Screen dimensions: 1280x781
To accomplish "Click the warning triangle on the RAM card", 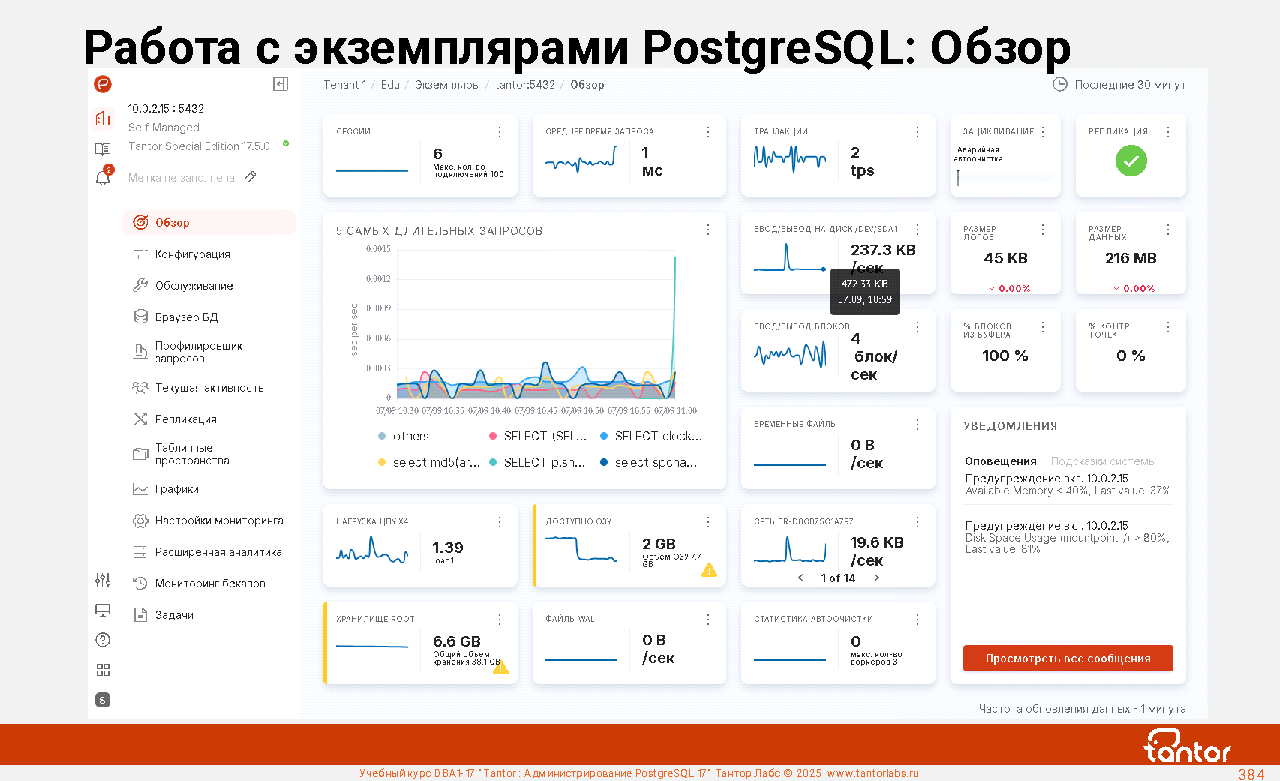I will pos(709,570).
